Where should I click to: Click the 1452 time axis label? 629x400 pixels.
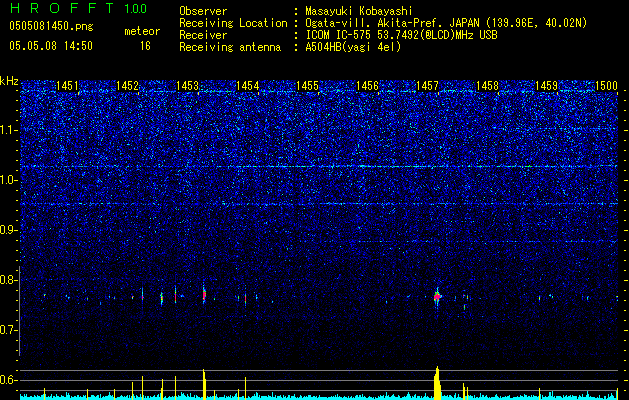(127, 85)
